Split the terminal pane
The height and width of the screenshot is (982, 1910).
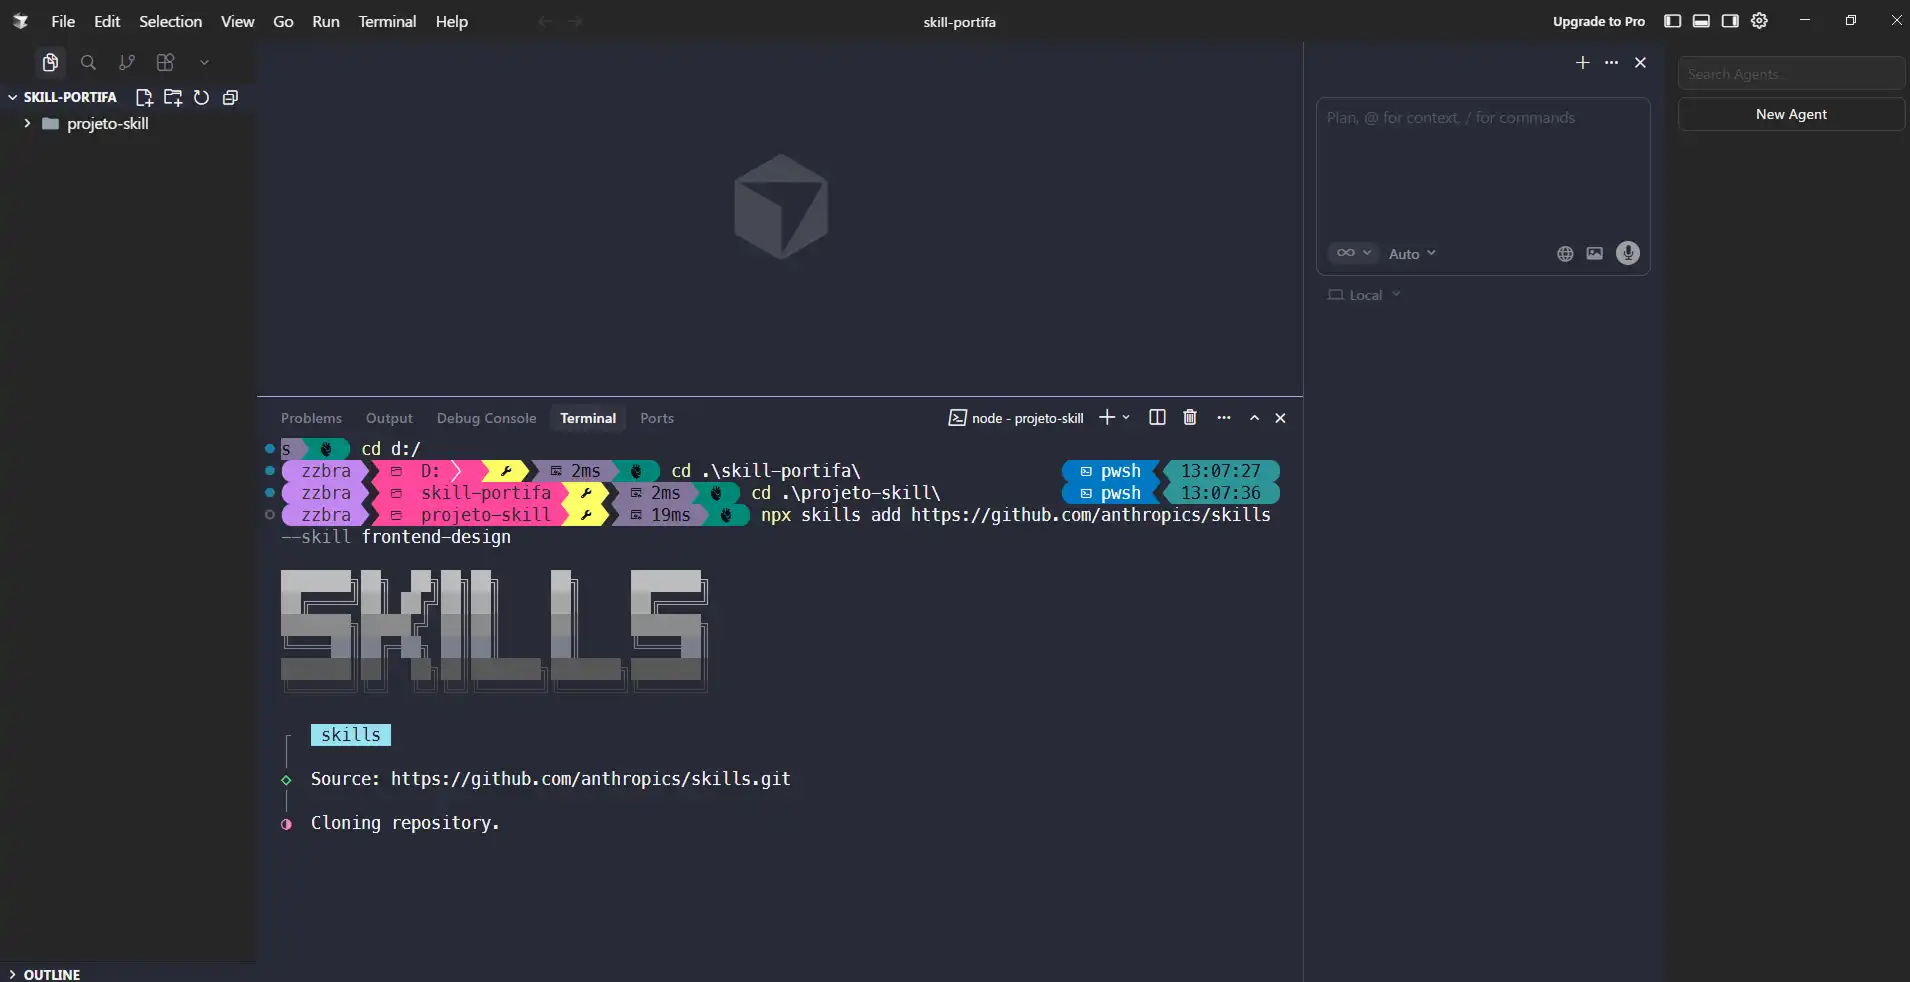coord(1157,418)
